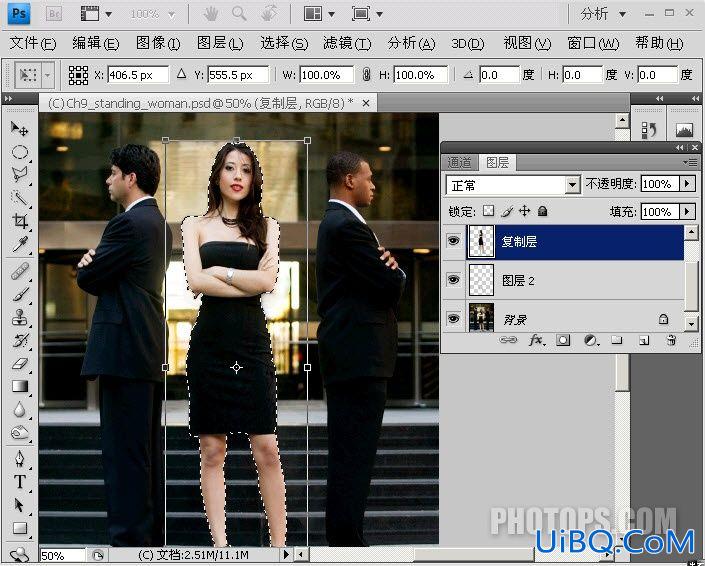Image resolution: width=705 pixels, height=566 pixels.
Task: Open the 滤镜(T) menu
Action: click(347, 44)
